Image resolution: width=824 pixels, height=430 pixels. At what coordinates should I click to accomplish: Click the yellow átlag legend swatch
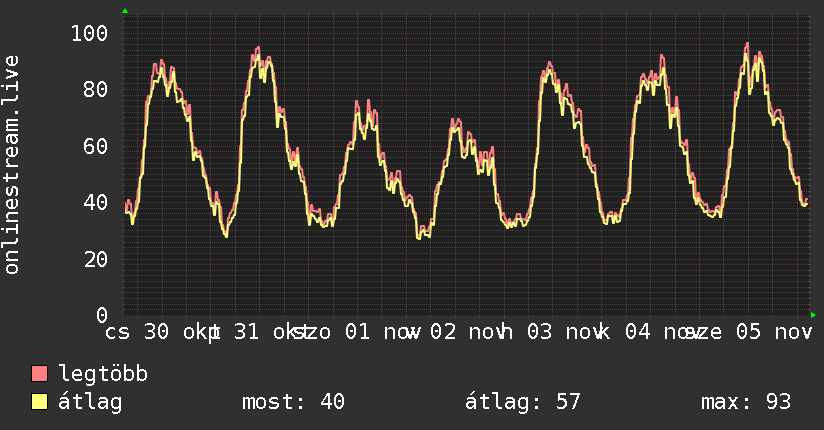click(39, 402)
